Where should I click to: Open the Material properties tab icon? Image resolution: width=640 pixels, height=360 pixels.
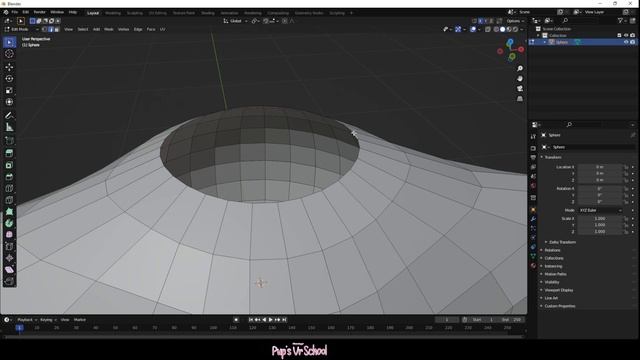click(533, 266)
